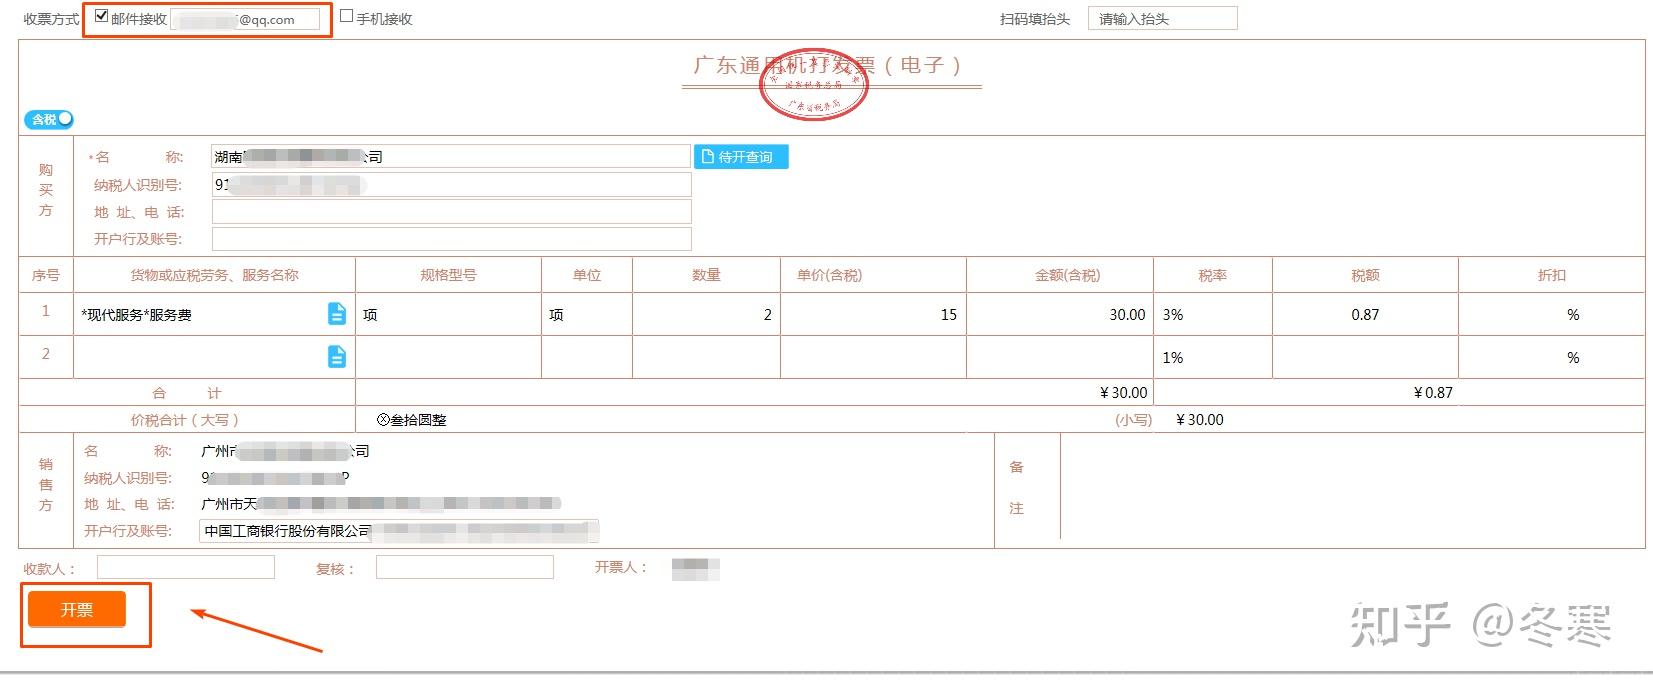
Task: Open the 1% tax rate dropdown
Action: click(x=1212, y=357)
